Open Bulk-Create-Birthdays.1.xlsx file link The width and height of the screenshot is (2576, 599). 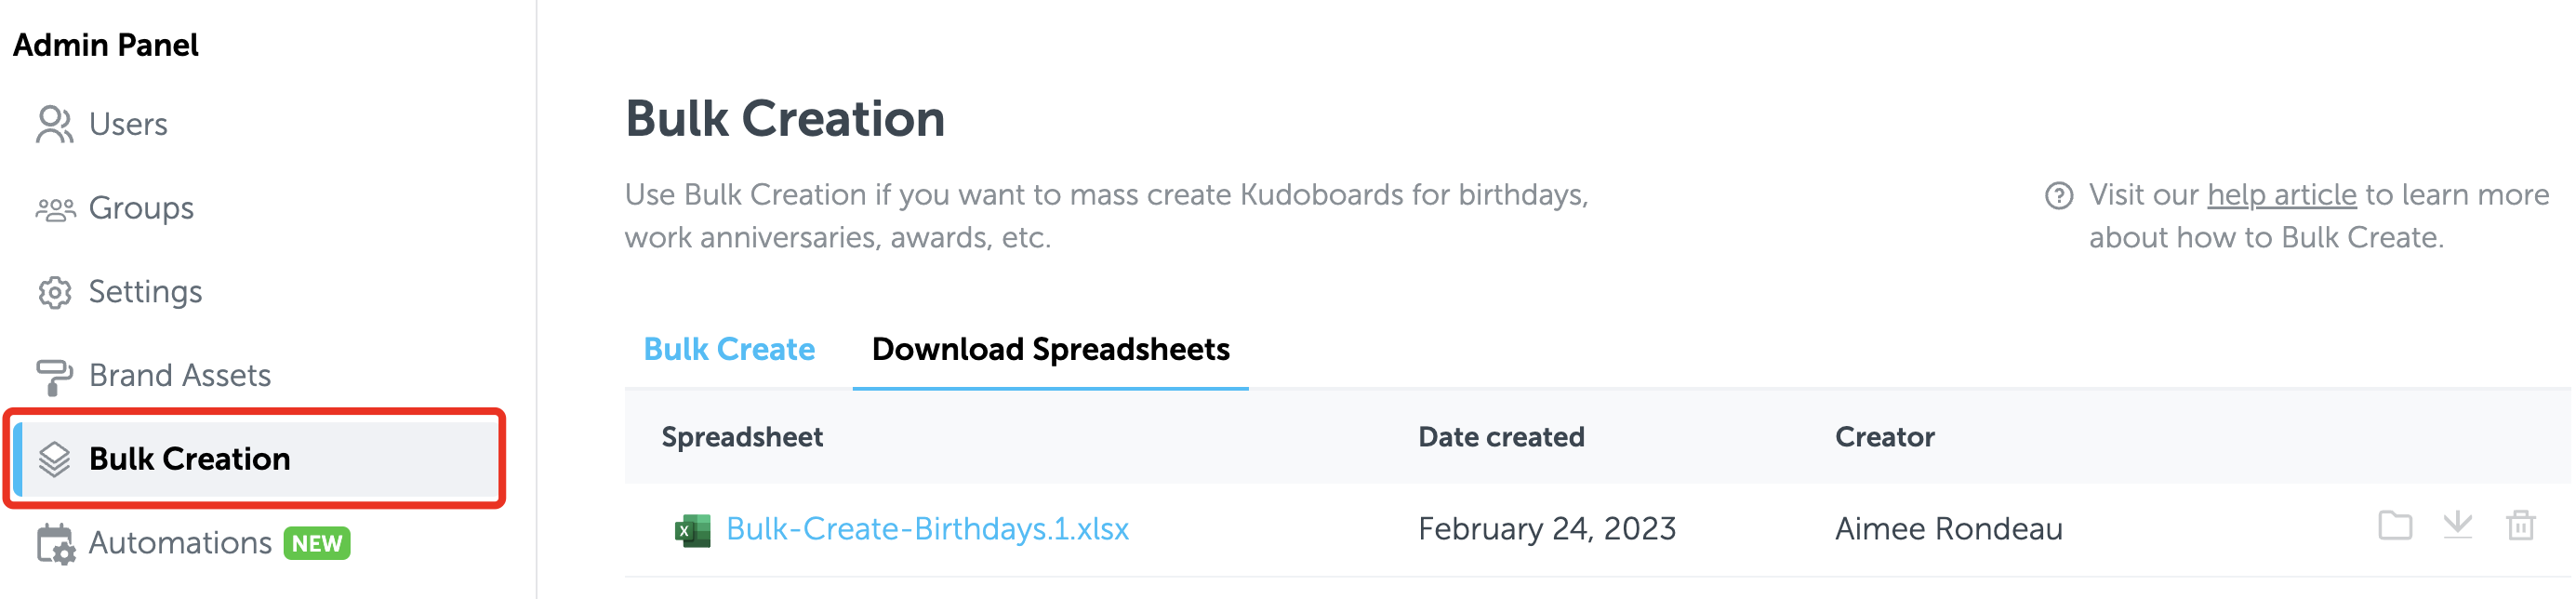[x=927, y=529]
